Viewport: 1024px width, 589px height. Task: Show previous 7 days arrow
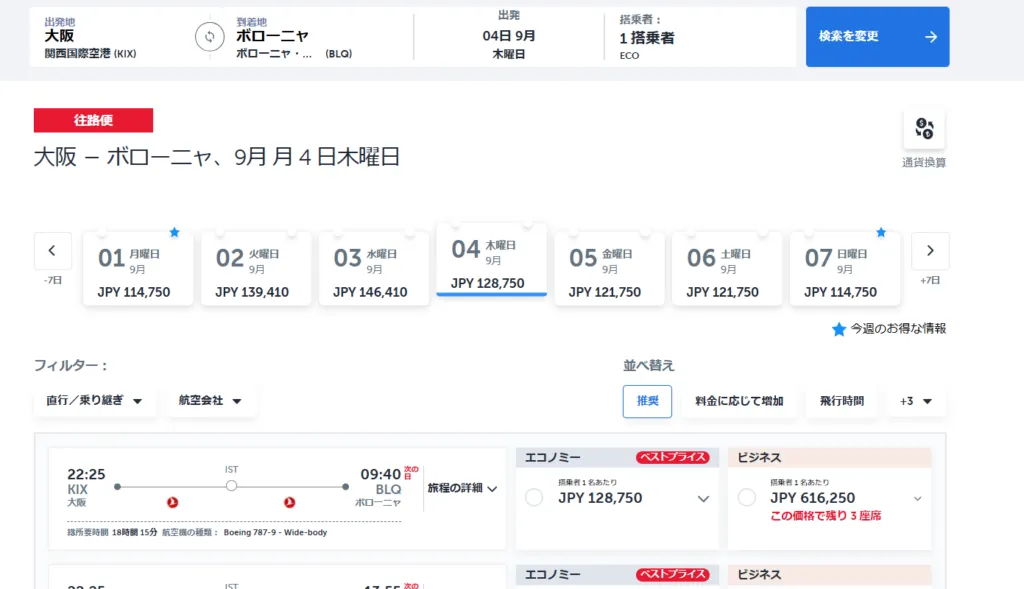click(x=52, y=251)
